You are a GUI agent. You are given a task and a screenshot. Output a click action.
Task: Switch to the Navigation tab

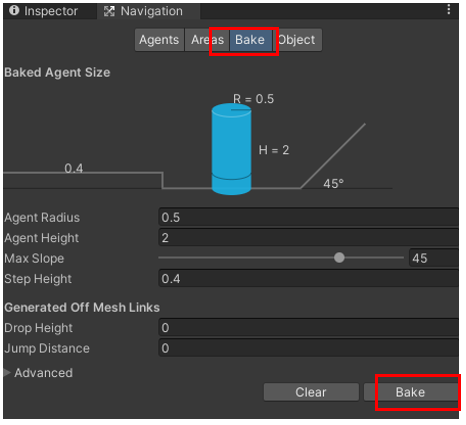[149, 11]
